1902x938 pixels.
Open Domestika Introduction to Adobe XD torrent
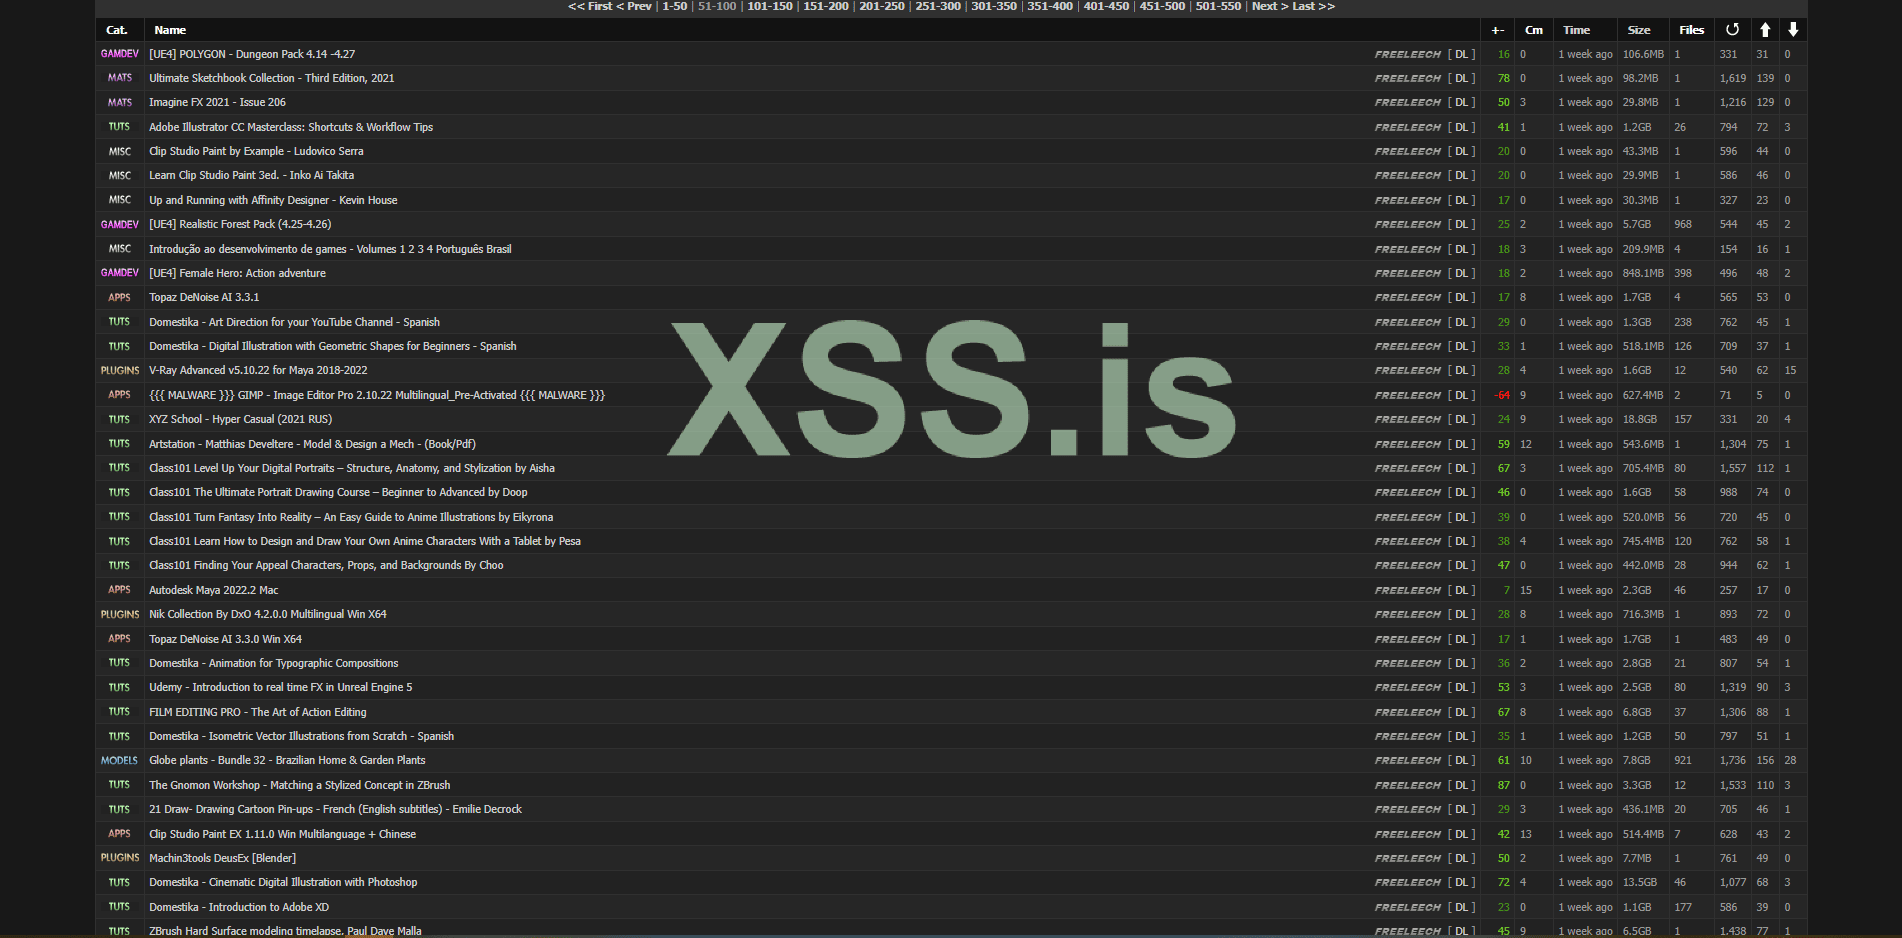click(x=239, y=907)
